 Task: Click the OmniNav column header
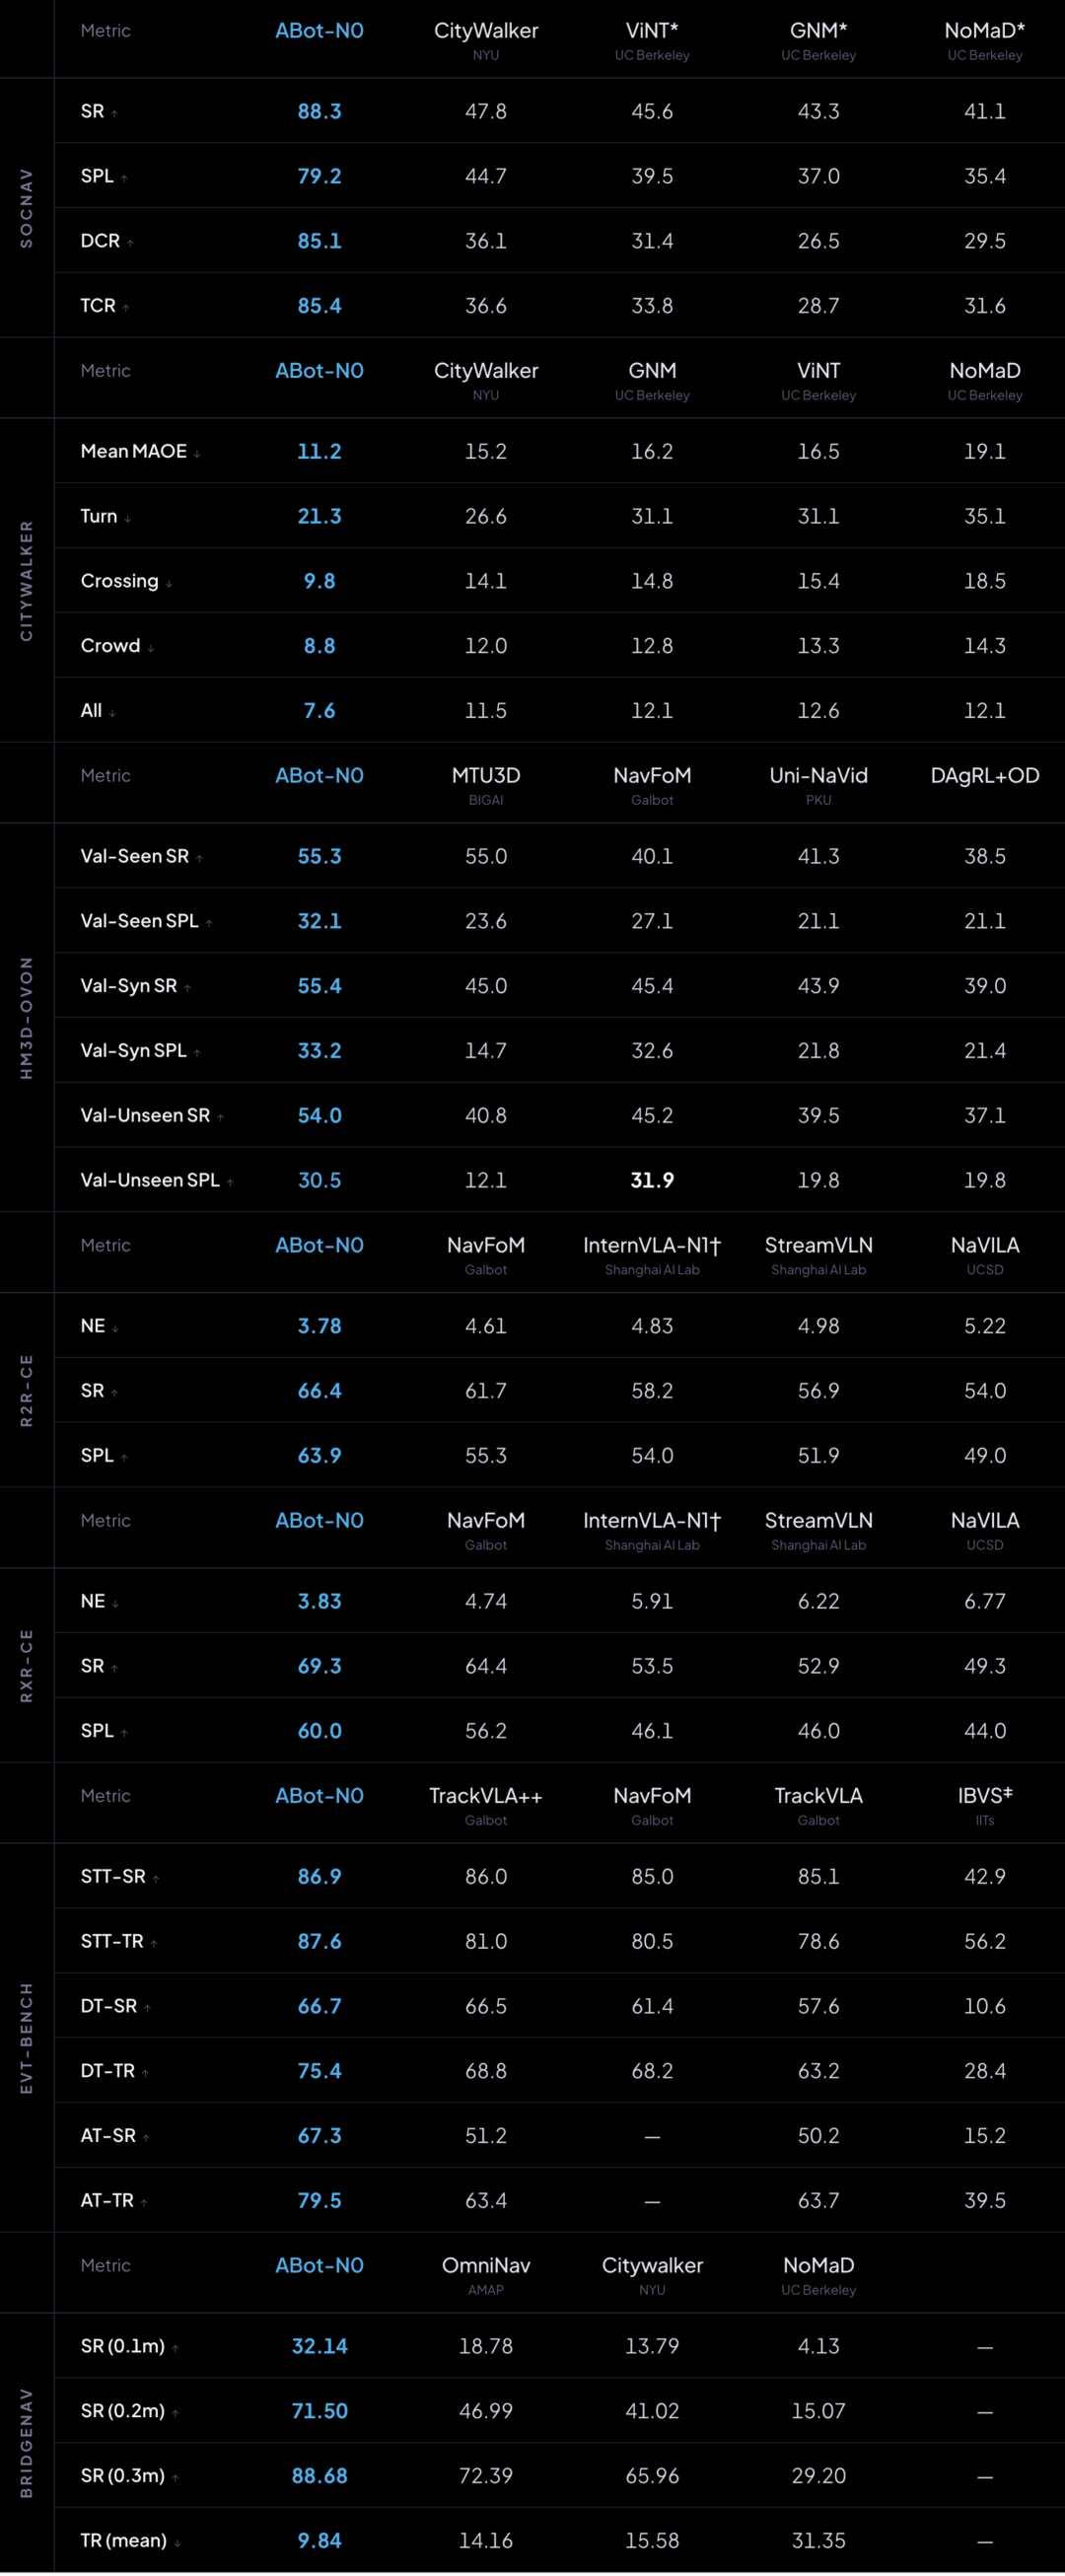486,2266
